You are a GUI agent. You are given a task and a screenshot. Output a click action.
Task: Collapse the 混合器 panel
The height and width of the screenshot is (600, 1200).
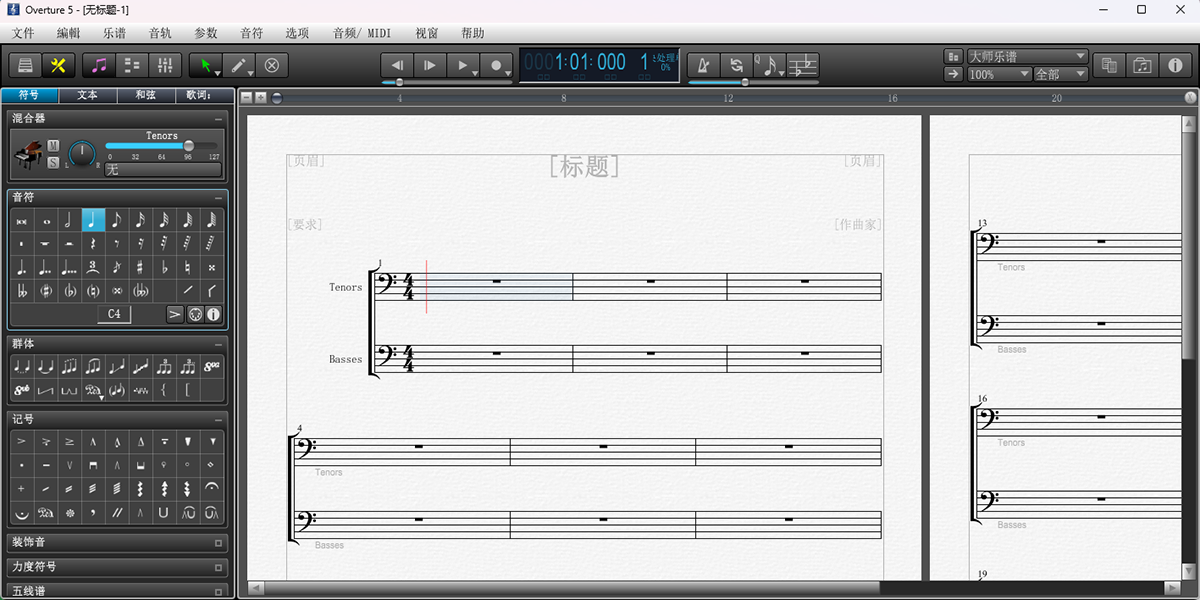[x=219, y=118]
